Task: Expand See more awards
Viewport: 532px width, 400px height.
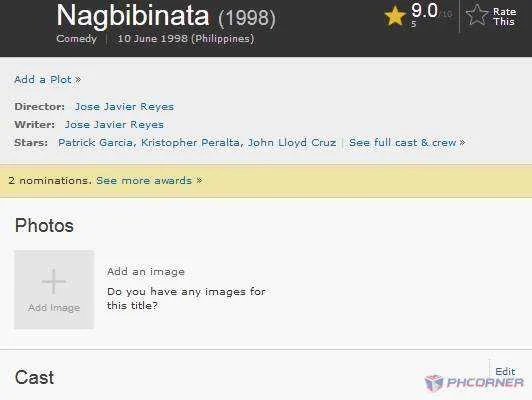Action: [x=149, y=180]
